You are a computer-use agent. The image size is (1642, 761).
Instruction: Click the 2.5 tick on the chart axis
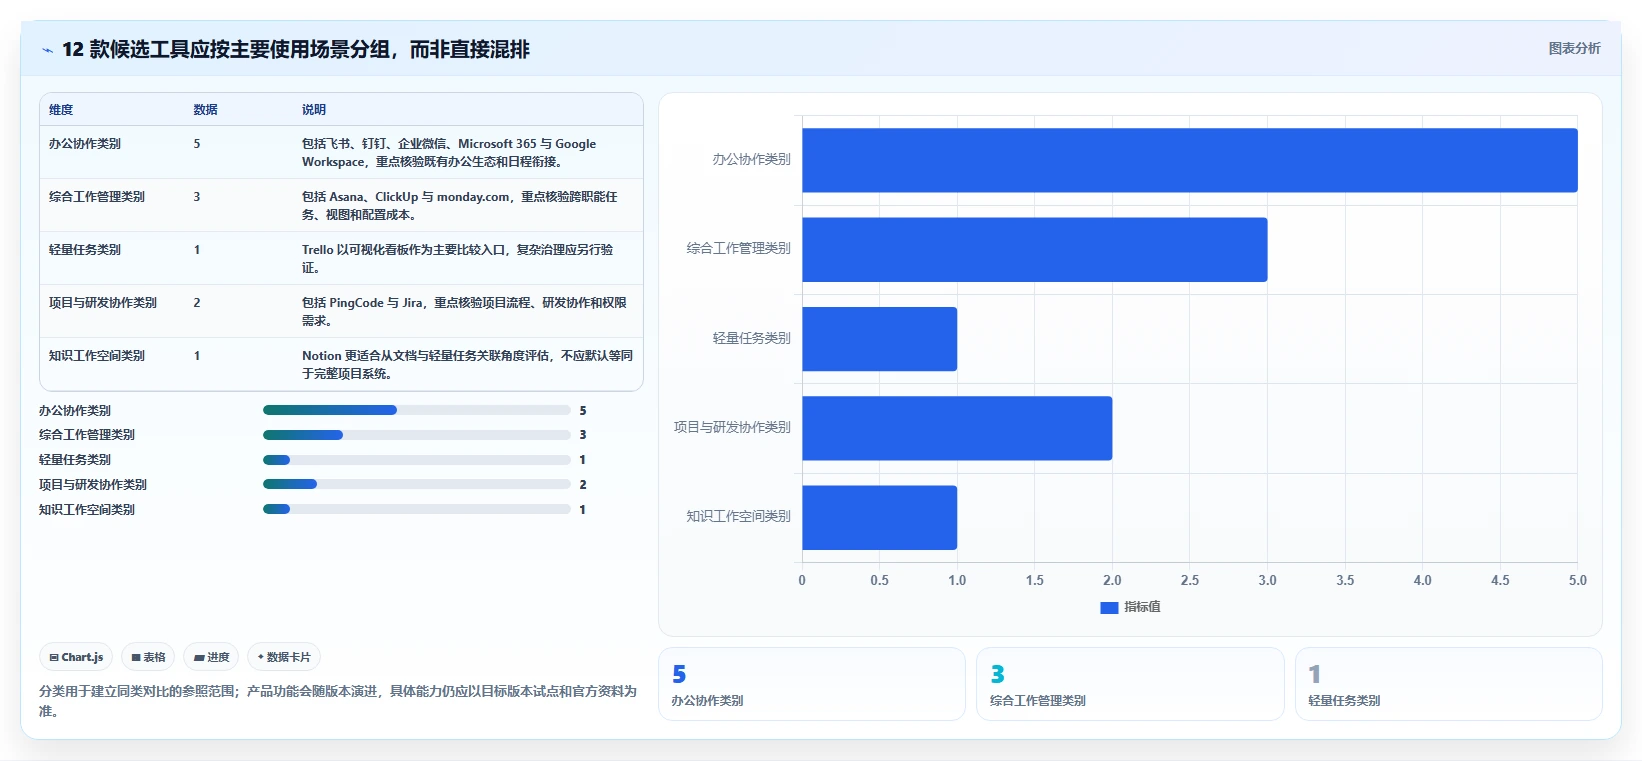click(x=1190, y=580)
